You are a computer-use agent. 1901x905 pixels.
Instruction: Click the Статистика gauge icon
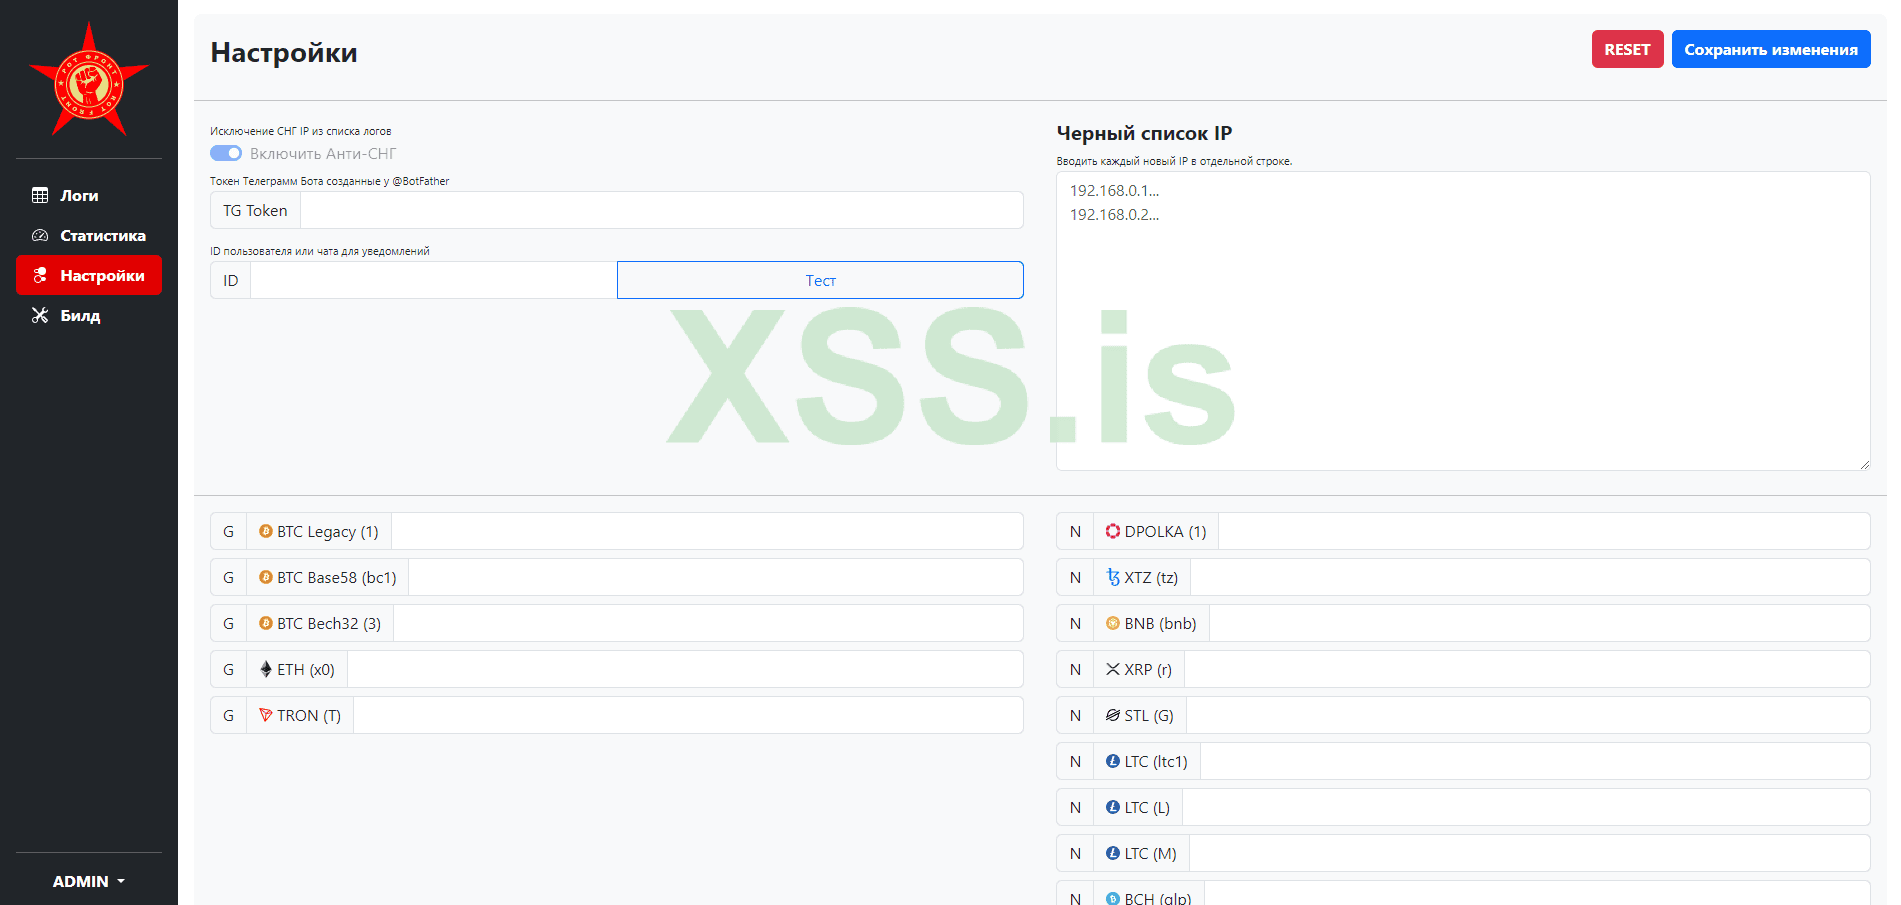[40, 236]
